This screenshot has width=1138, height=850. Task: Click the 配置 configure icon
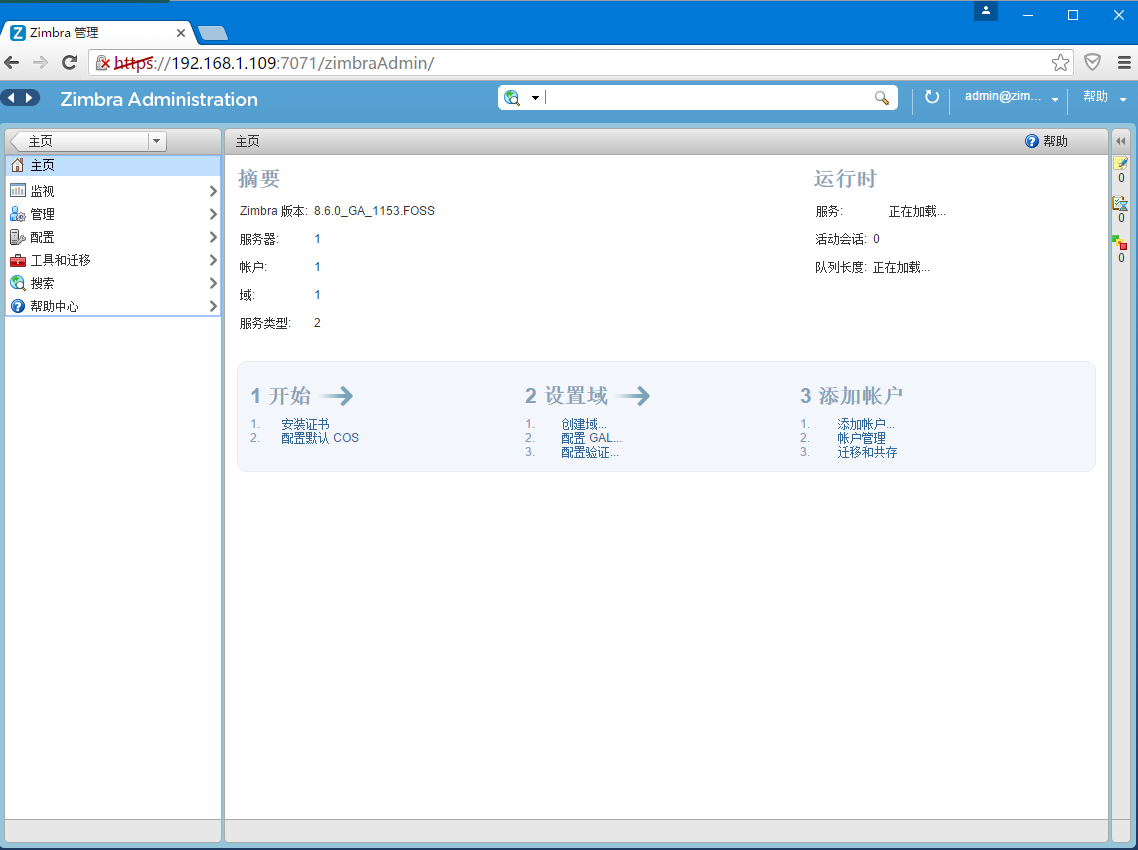pyautogui.click(x=17, y=237)
